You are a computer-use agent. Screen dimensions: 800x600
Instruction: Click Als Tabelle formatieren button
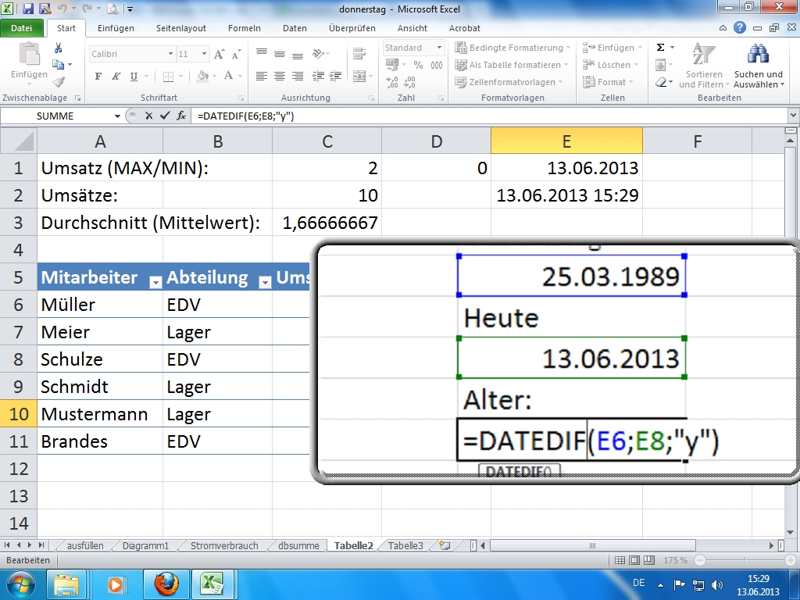click(511, 65)
